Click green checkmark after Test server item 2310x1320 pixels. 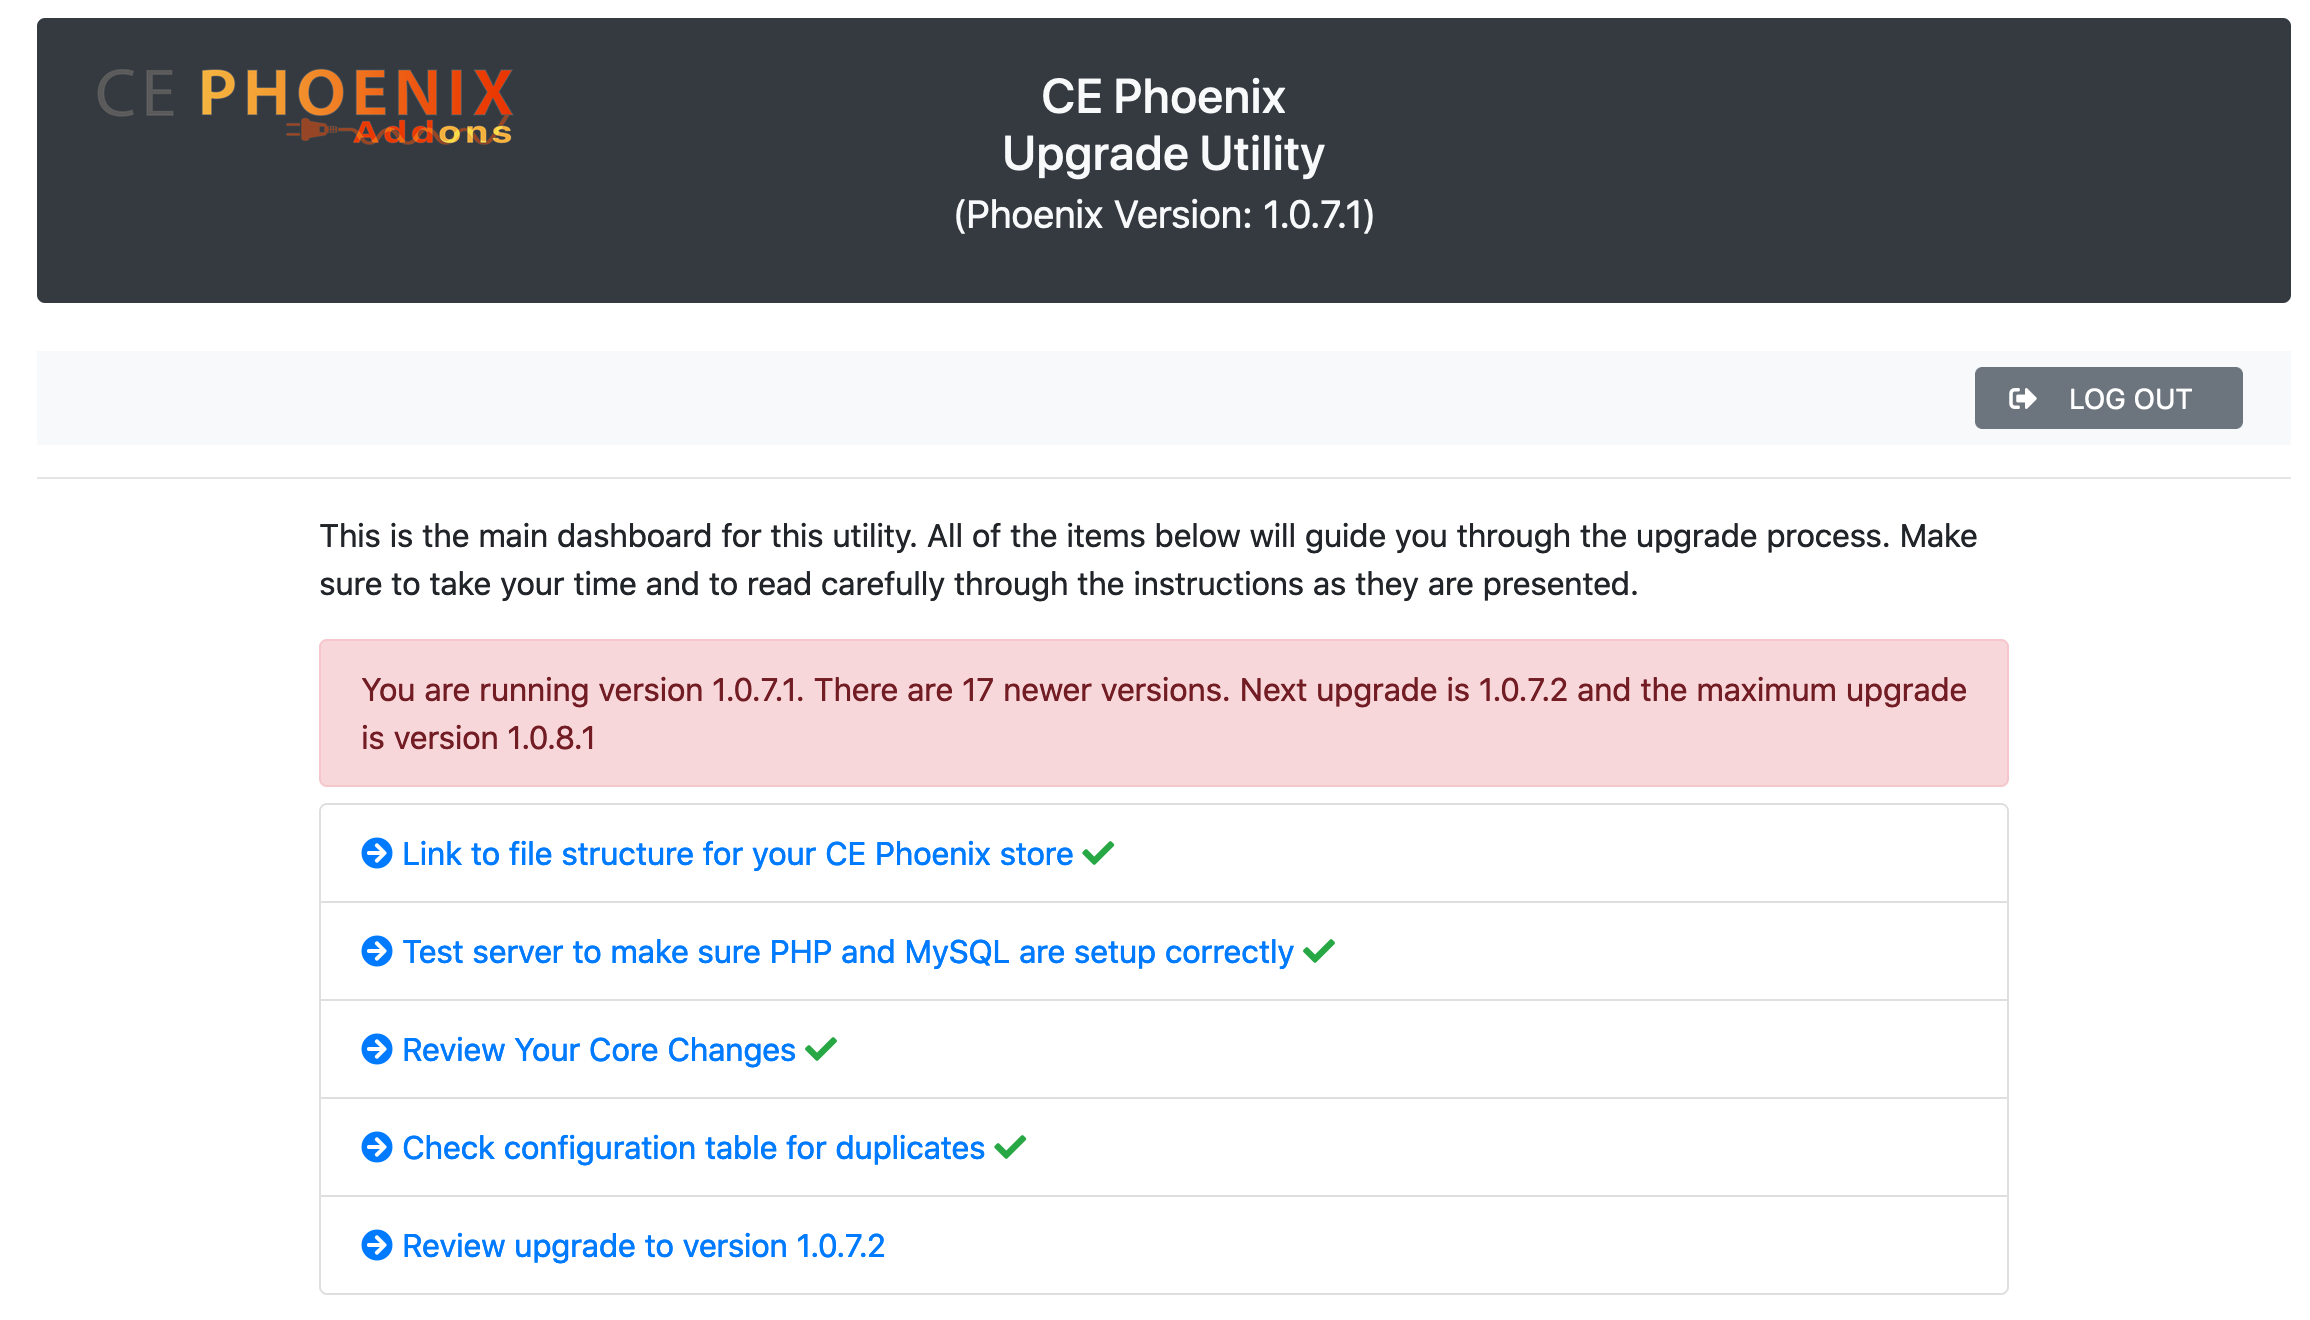tap(1319, 951)
